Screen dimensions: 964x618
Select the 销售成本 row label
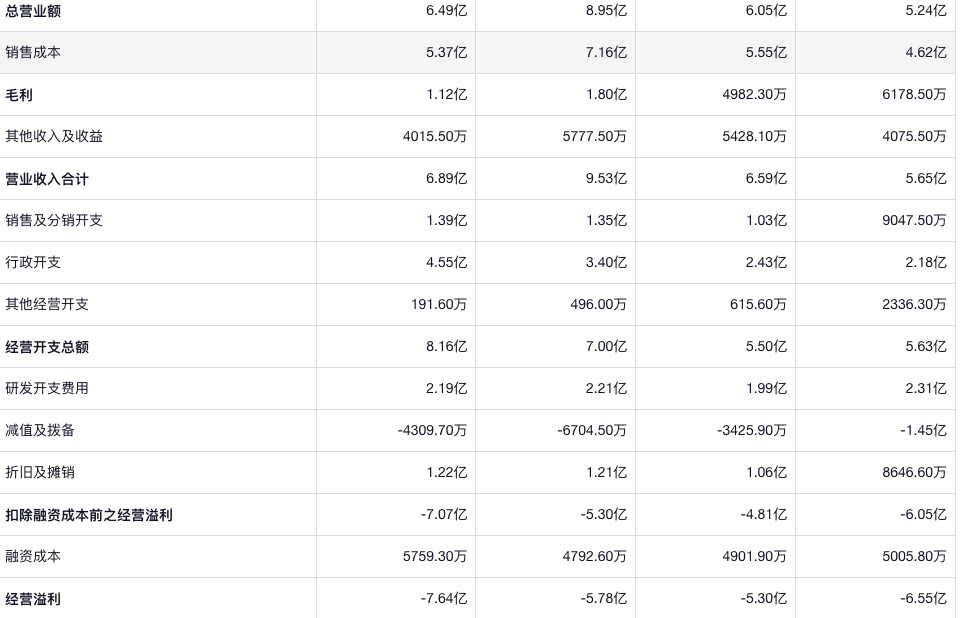pos(33,52)
